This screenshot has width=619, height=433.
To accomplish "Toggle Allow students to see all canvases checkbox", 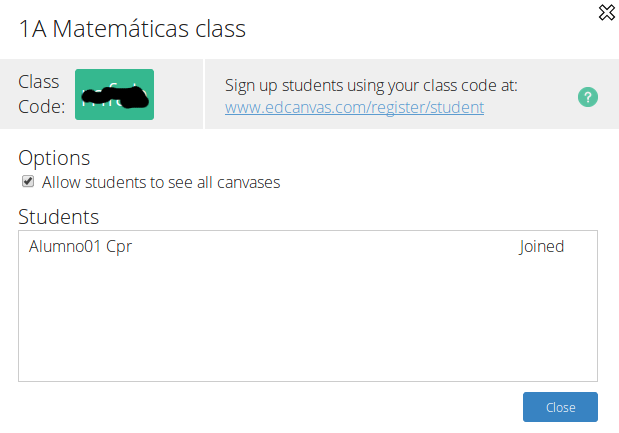I will click(28, 182).
